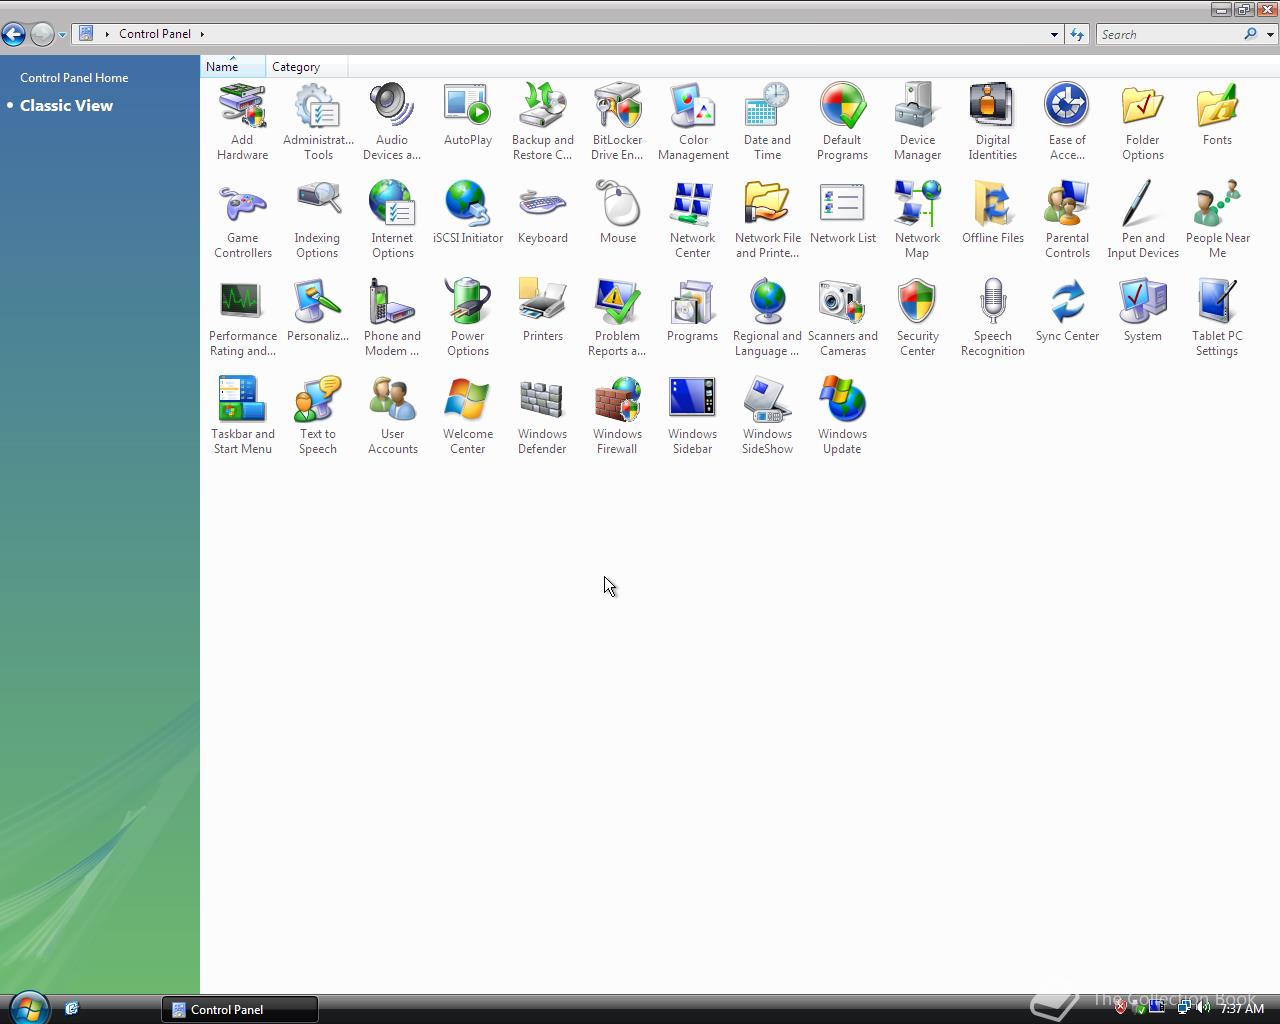Open iSCSI Initiator
Viewport: 1280px width, 1024px height.
468,213
